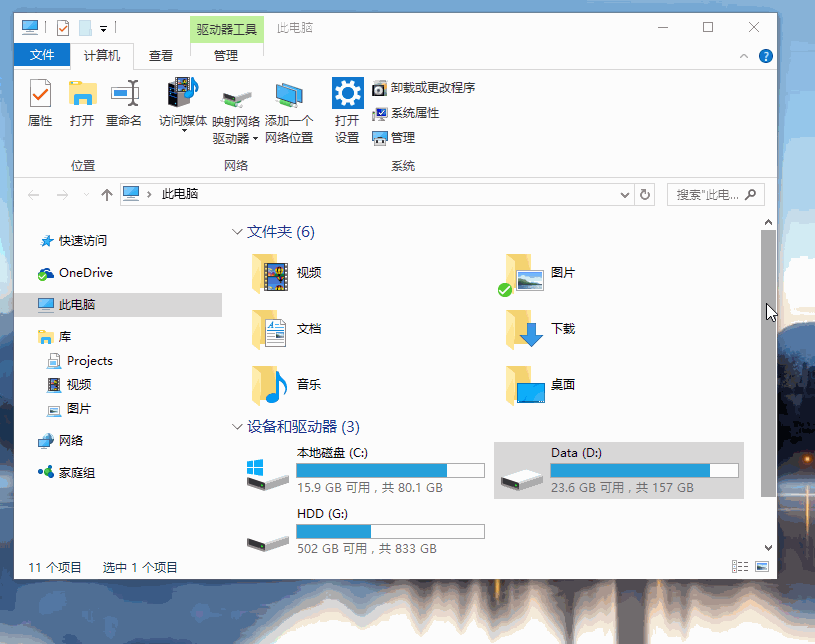Switch to the 查看 (View) ribbon tab
The width and height of the screenshot is (815, 644).
click(x=160, y=55)
